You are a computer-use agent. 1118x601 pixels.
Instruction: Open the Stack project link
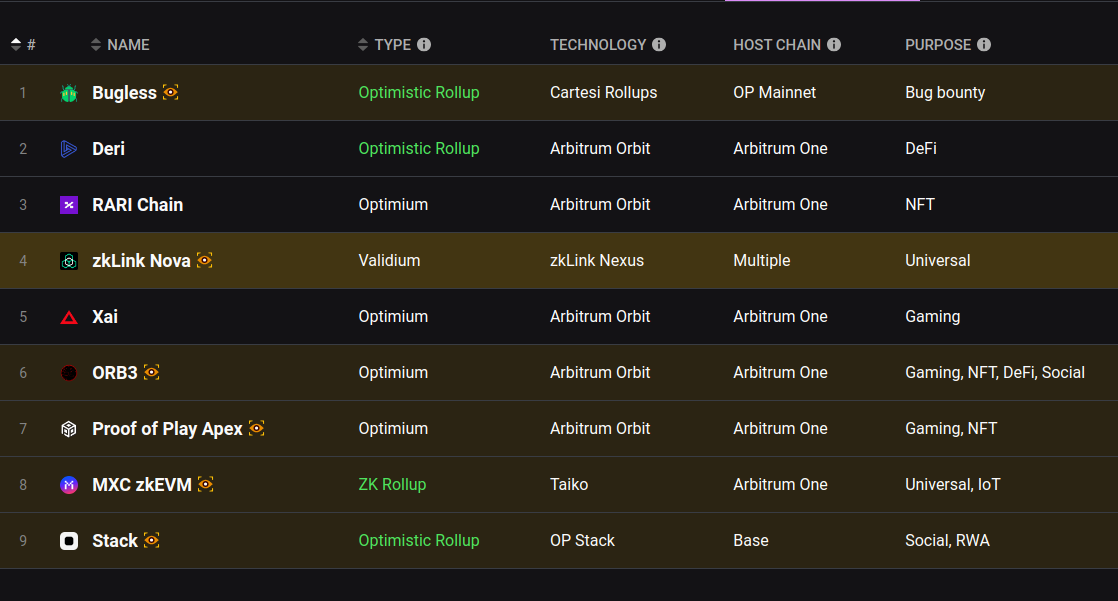pyautogui.click(x=115, y=541)
